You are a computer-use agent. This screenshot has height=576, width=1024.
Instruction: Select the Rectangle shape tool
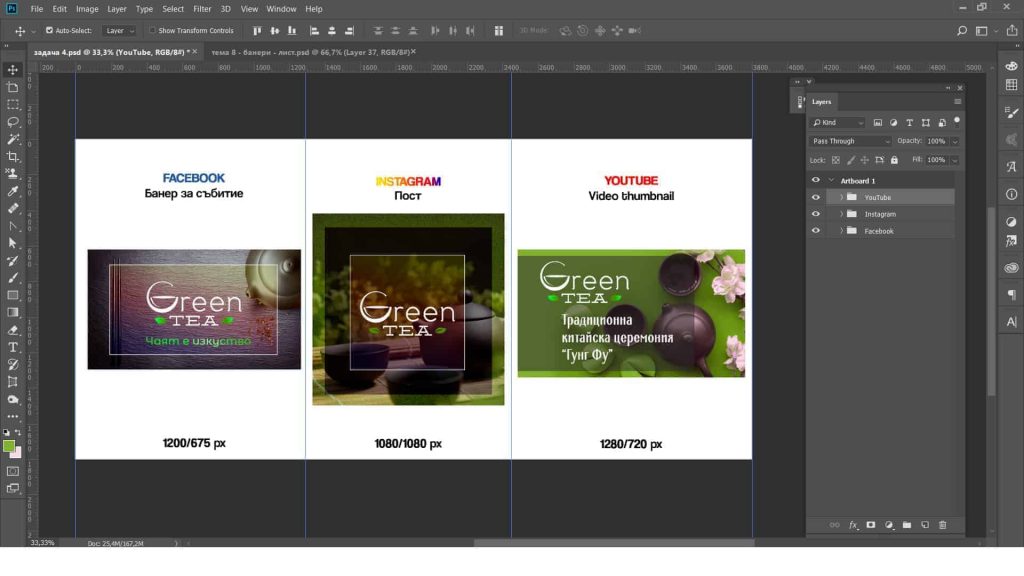click(13, 295)
